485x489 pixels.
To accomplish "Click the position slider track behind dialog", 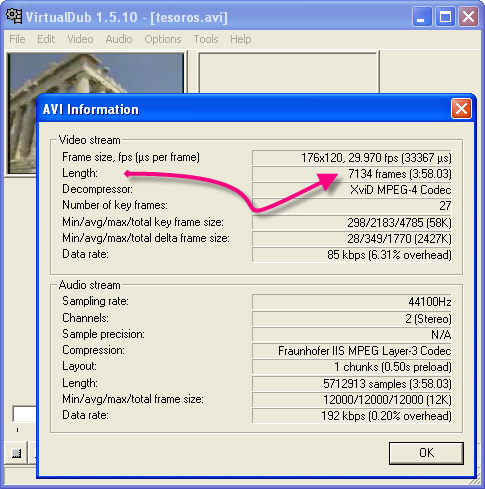I will click(24, 414).
